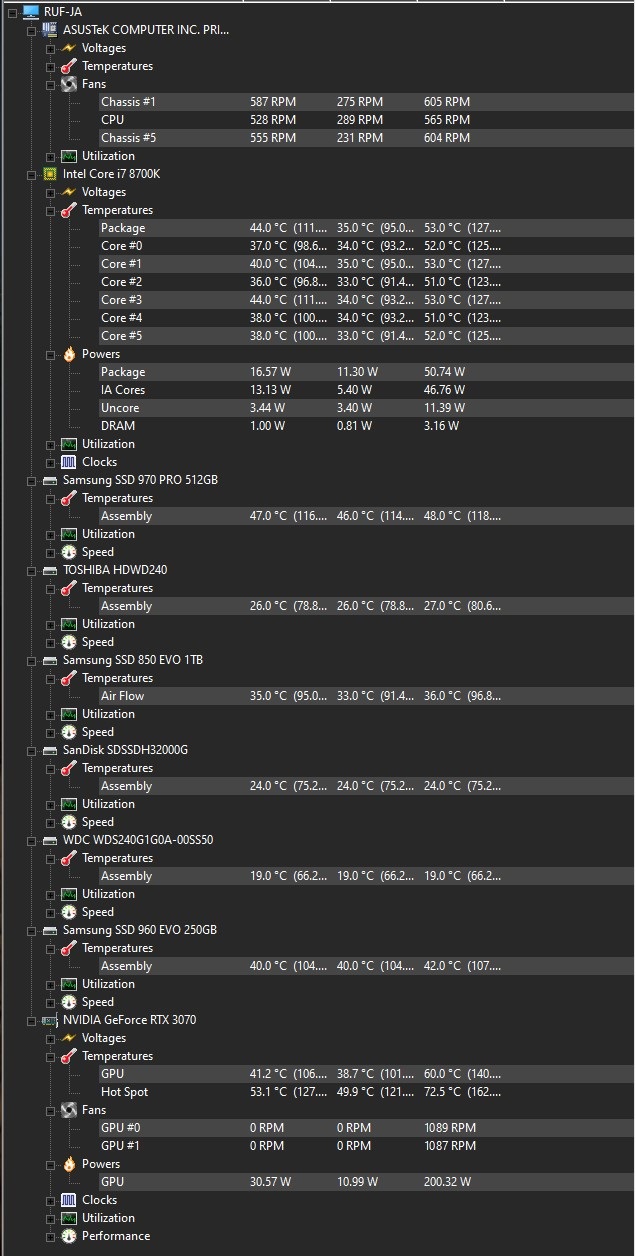This screenshot has width=636, height=1256.
Task: Select the Core #0 temperature row
Action: pos(366,246)
